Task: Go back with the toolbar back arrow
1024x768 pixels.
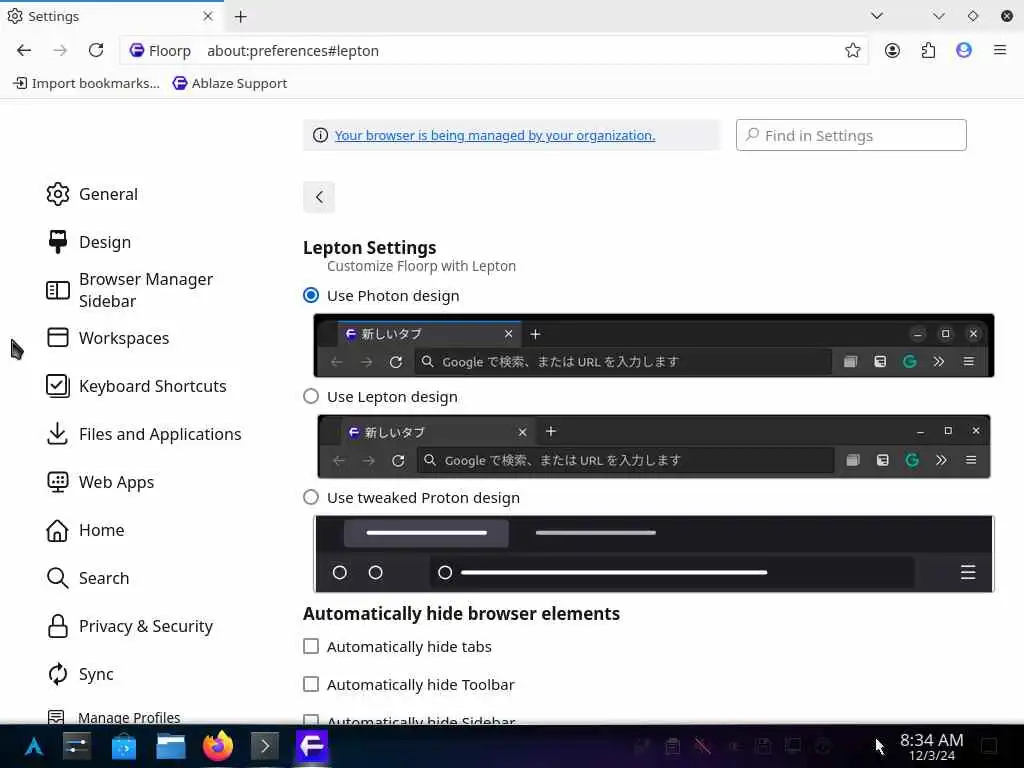Action: click(x=24, y=50)
